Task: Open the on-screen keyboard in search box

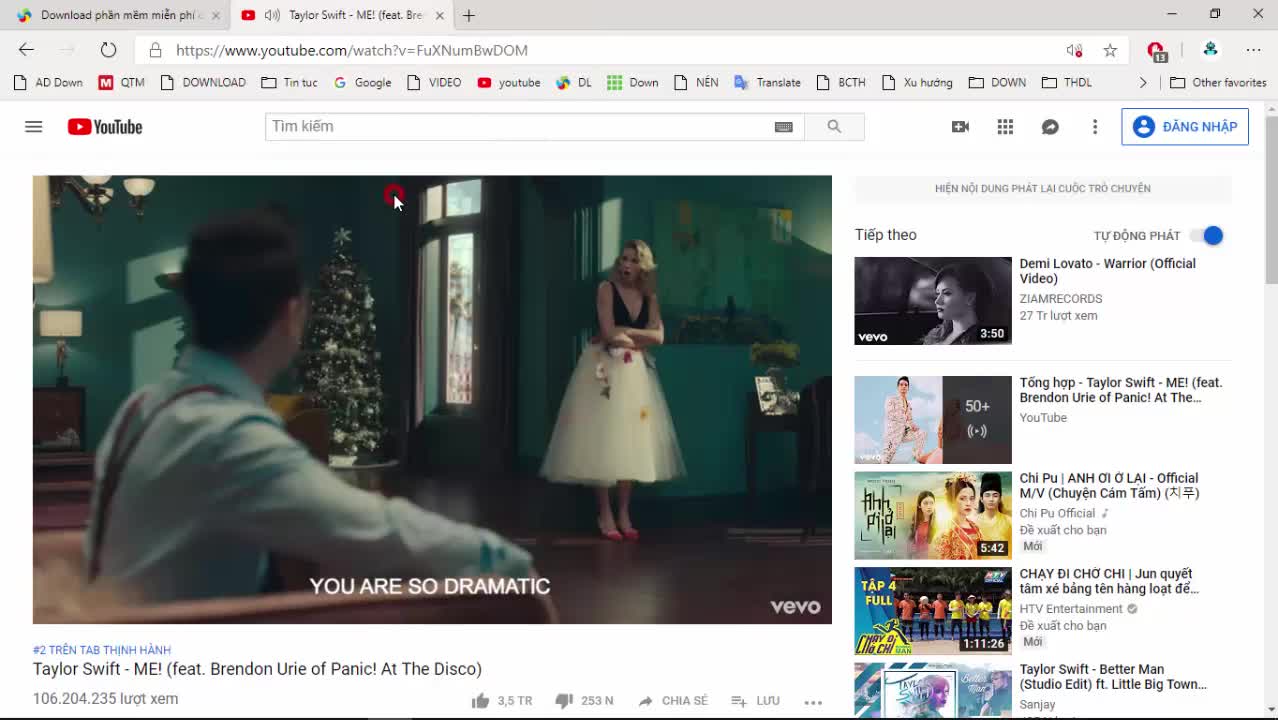Action: pos(784,127)
